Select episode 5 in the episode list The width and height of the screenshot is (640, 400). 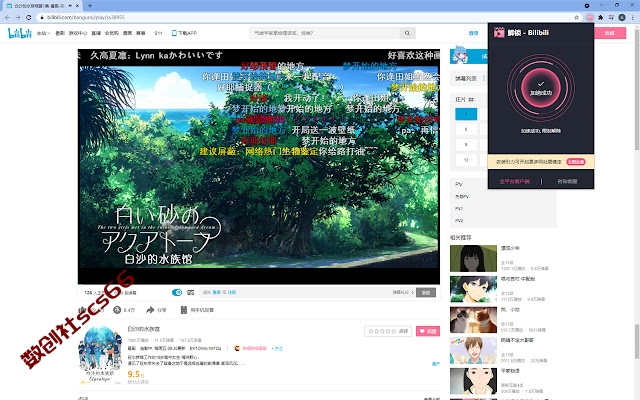tap(466, 129)
